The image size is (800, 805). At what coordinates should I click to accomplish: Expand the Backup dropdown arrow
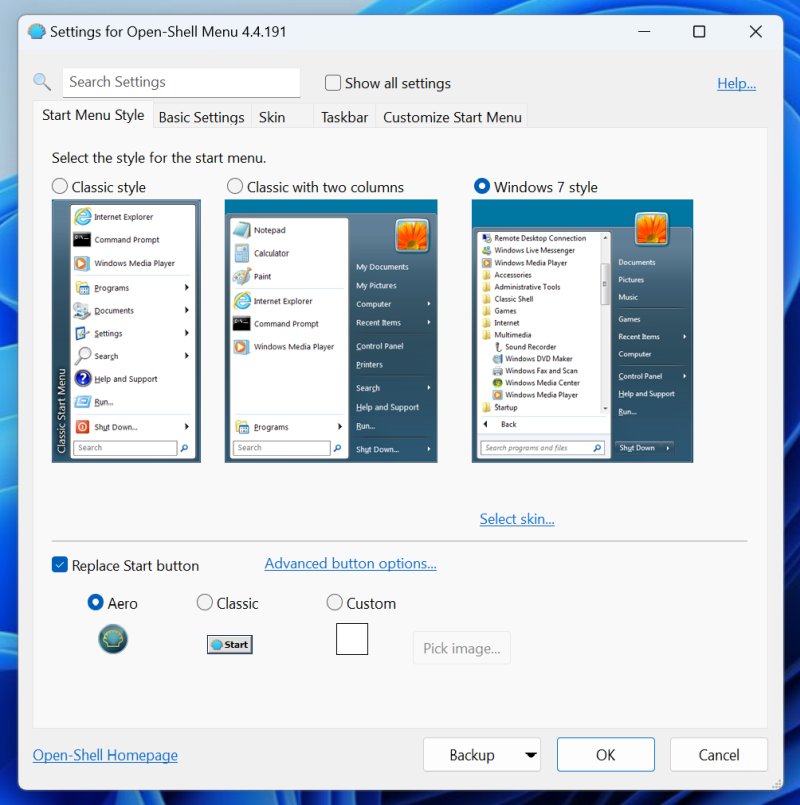pyautogui.click(x=530, y=755)
